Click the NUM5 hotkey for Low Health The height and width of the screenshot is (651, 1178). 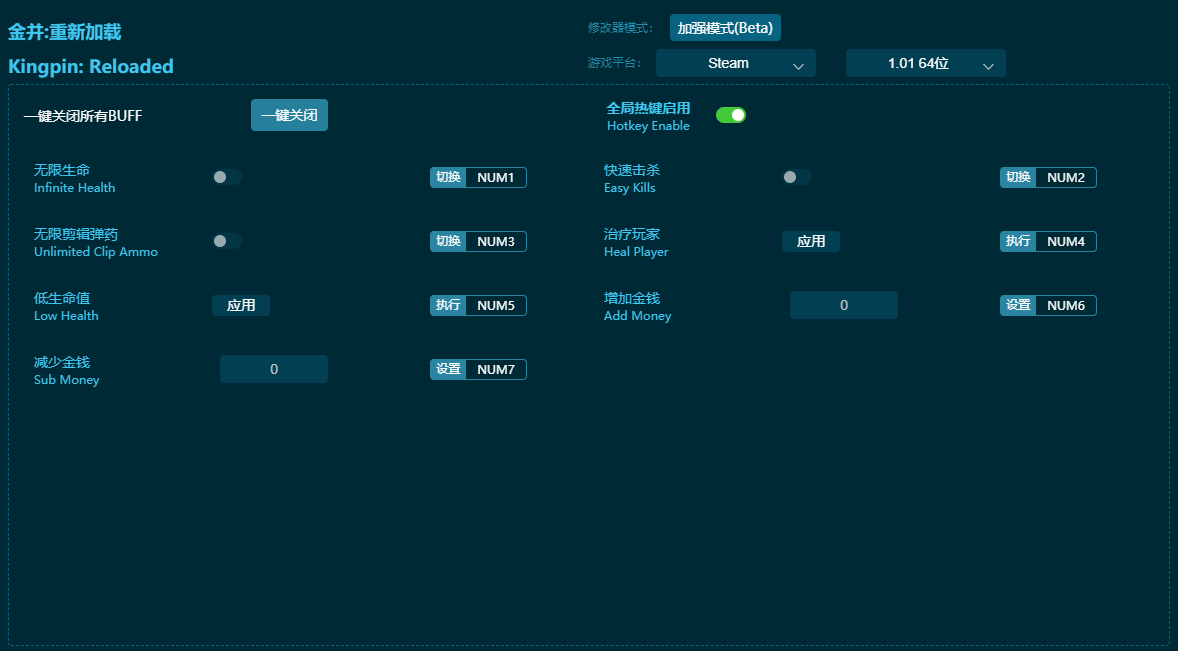click(496, 305)
